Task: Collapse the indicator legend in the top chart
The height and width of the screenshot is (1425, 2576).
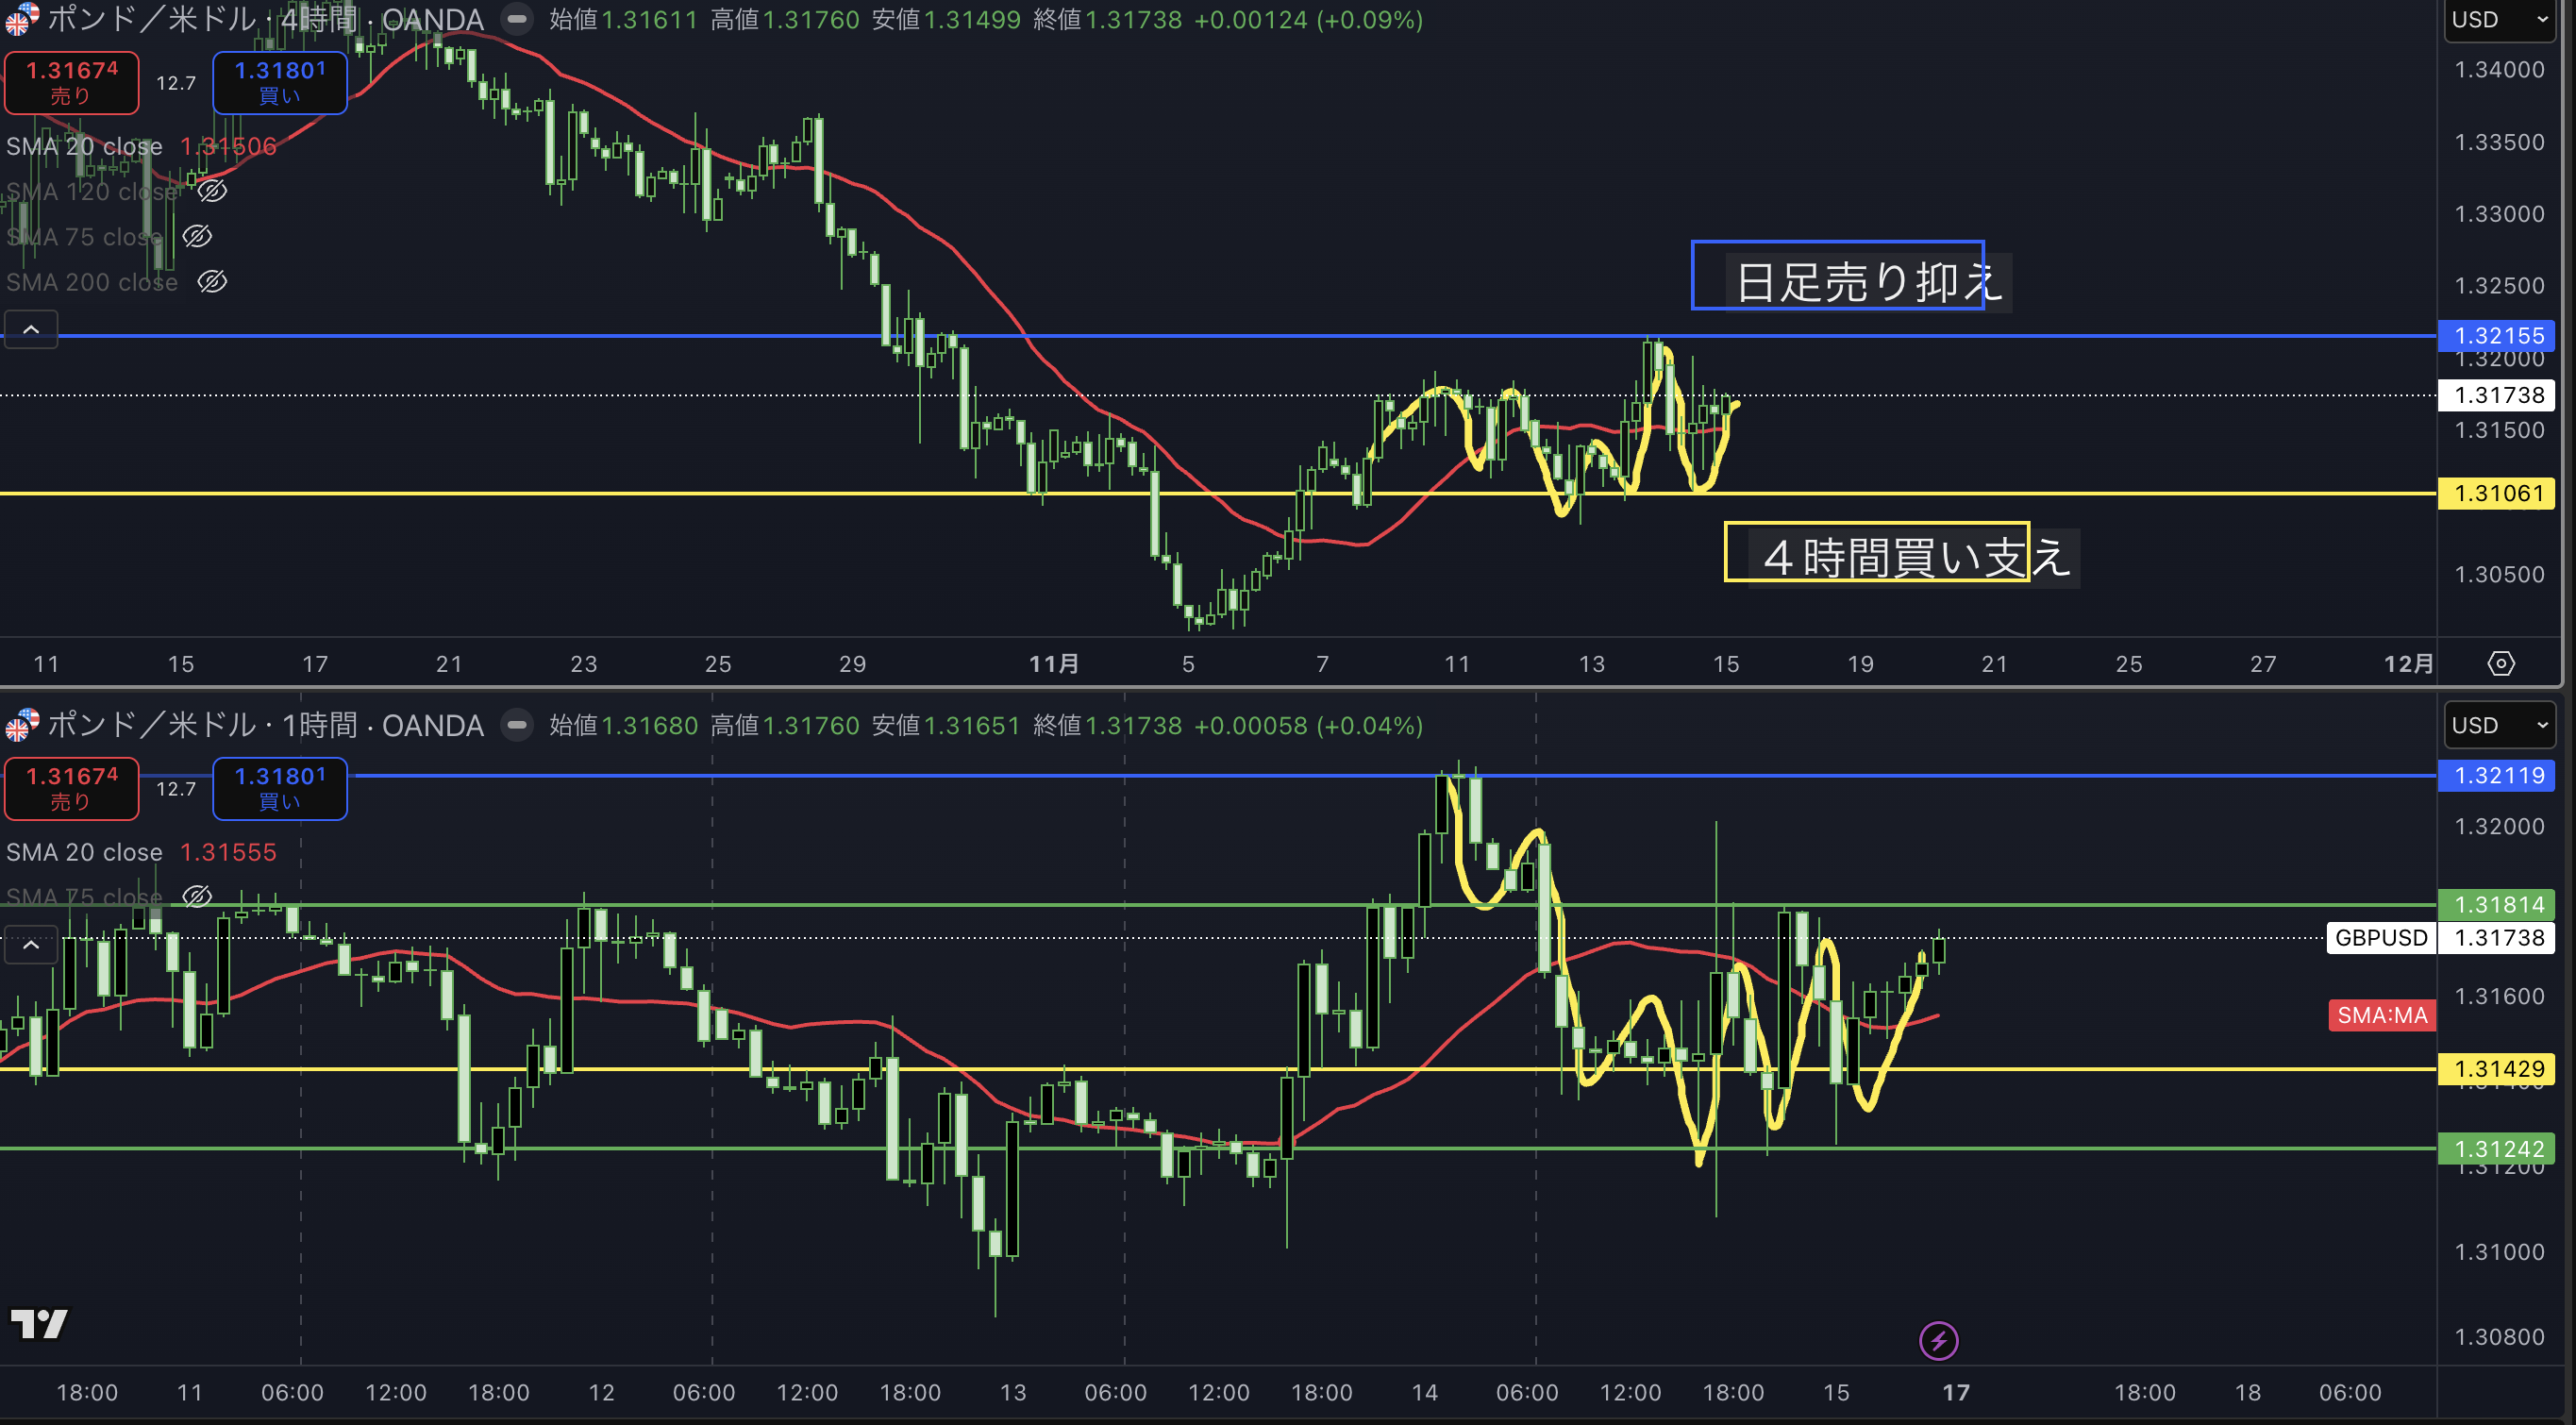Action: pos(31,329)
